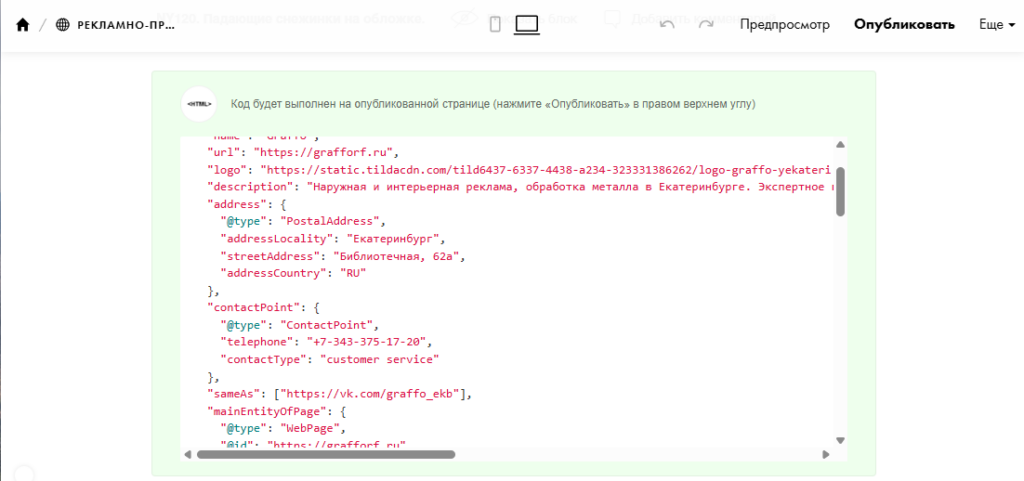Click the globe icon beside the project name

point(63,25)
